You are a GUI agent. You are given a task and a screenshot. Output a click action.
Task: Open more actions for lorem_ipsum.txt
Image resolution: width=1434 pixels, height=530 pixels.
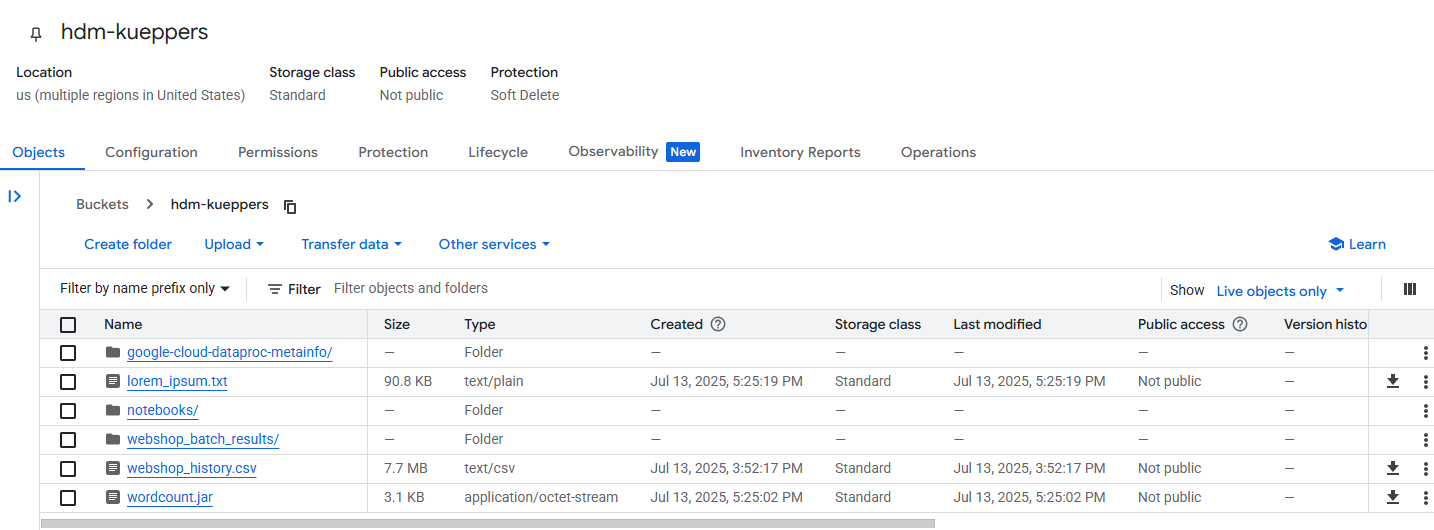tap(1425, 381)
